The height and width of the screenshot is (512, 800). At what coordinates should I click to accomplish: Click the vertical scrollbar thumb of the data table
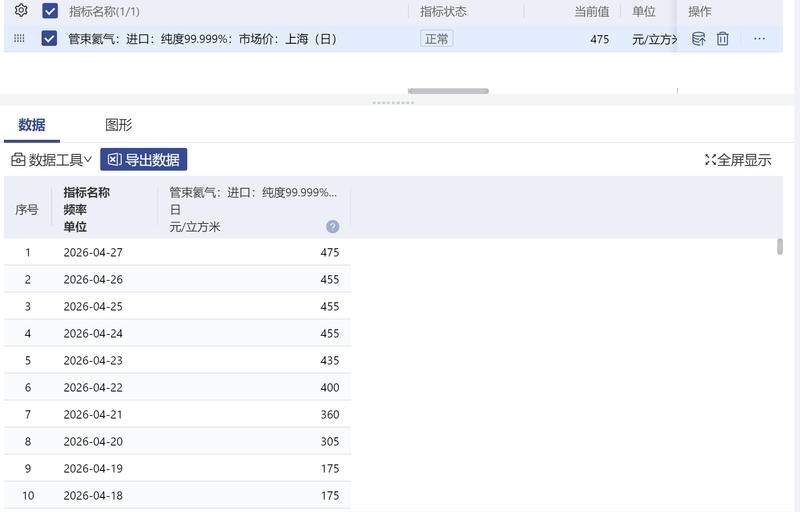pos(780,246)
